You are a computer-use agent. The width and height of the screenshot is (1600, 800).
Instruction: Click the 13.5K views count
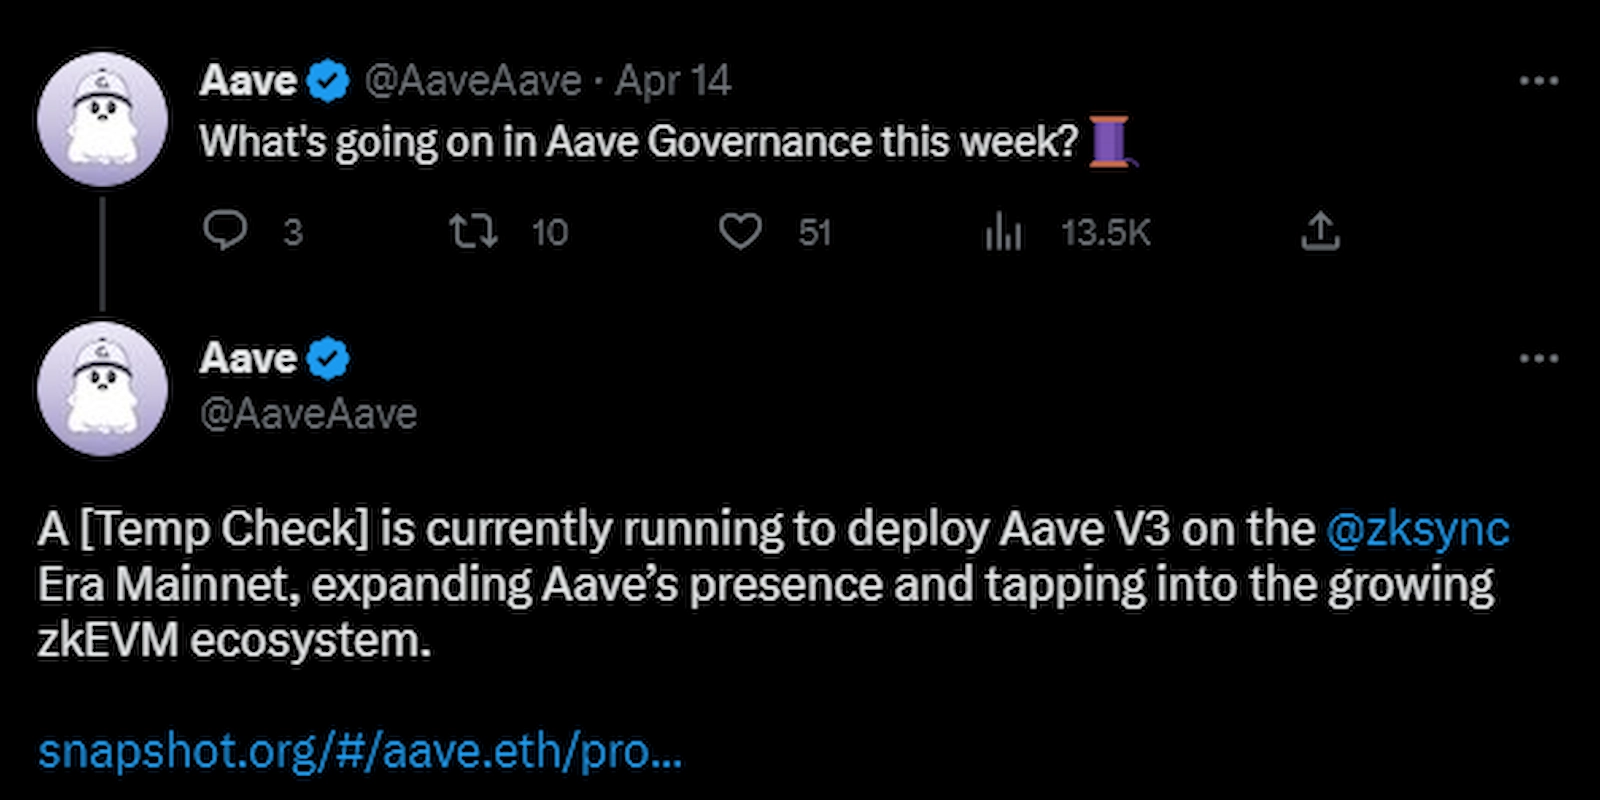1105,233
